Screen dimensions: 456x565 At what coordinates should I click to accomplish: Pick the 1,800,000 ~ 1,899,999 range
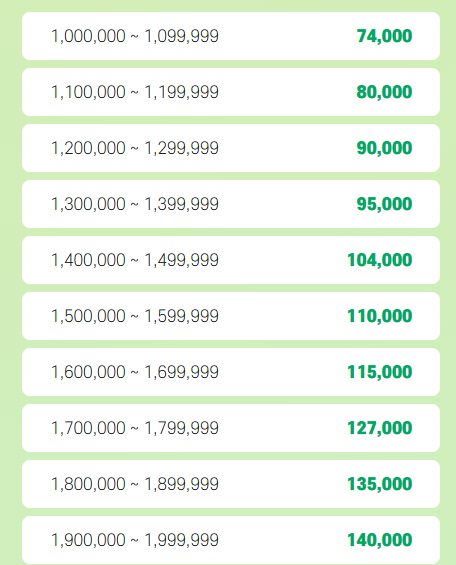[x=135, y=484]
